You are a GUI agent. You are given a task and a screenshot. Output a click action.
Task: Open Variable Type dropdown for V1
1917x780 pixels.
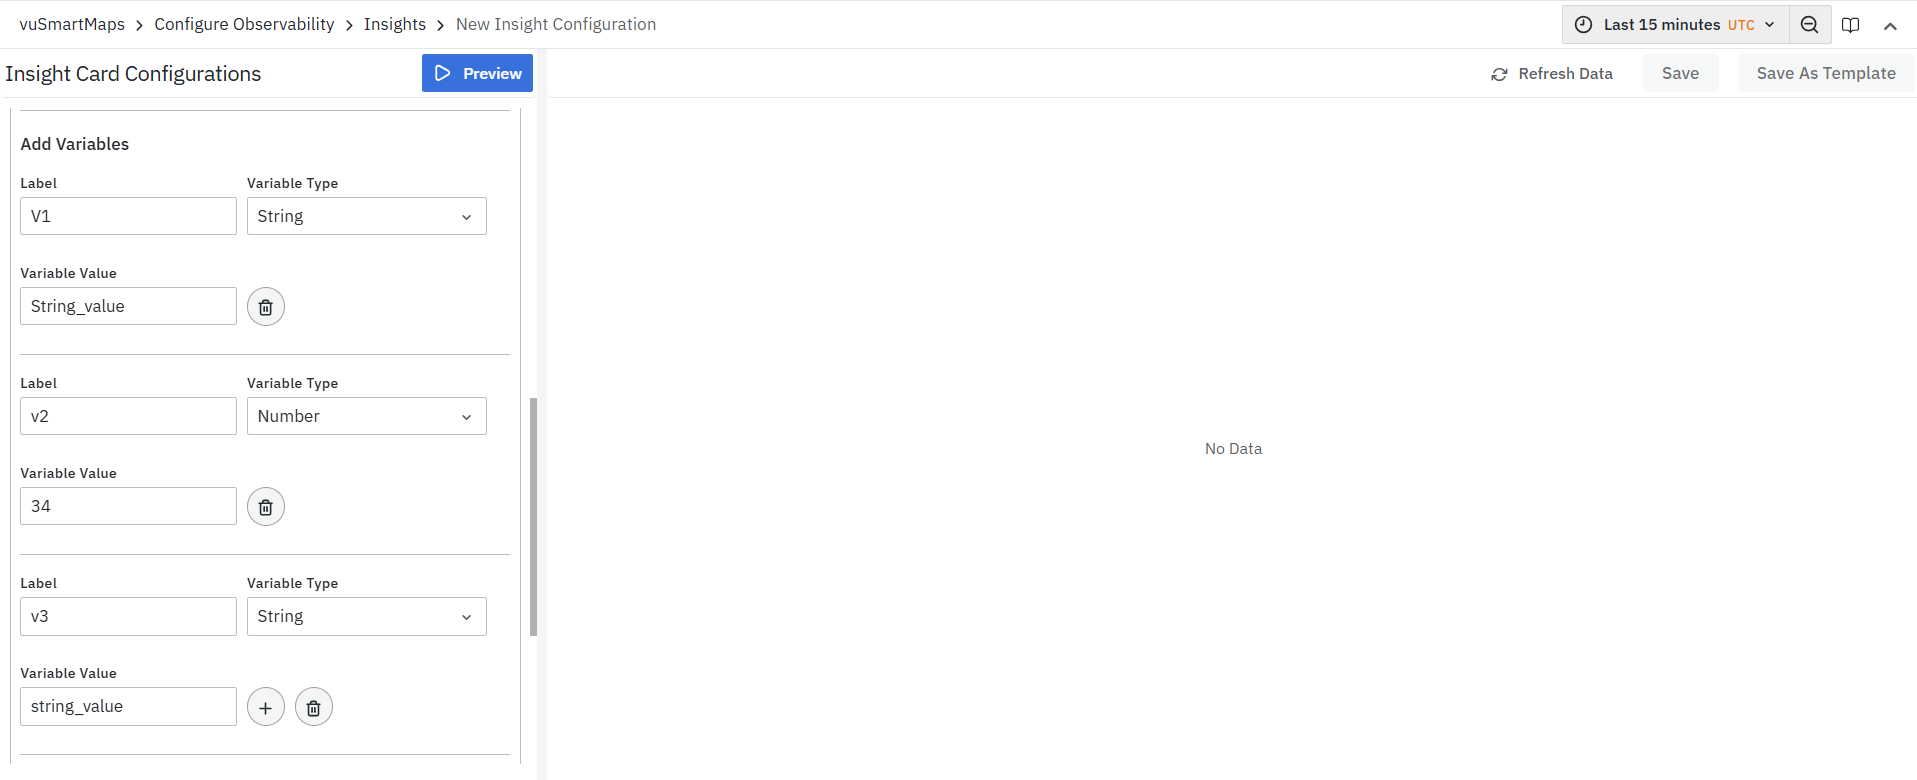tap(366, 216)
